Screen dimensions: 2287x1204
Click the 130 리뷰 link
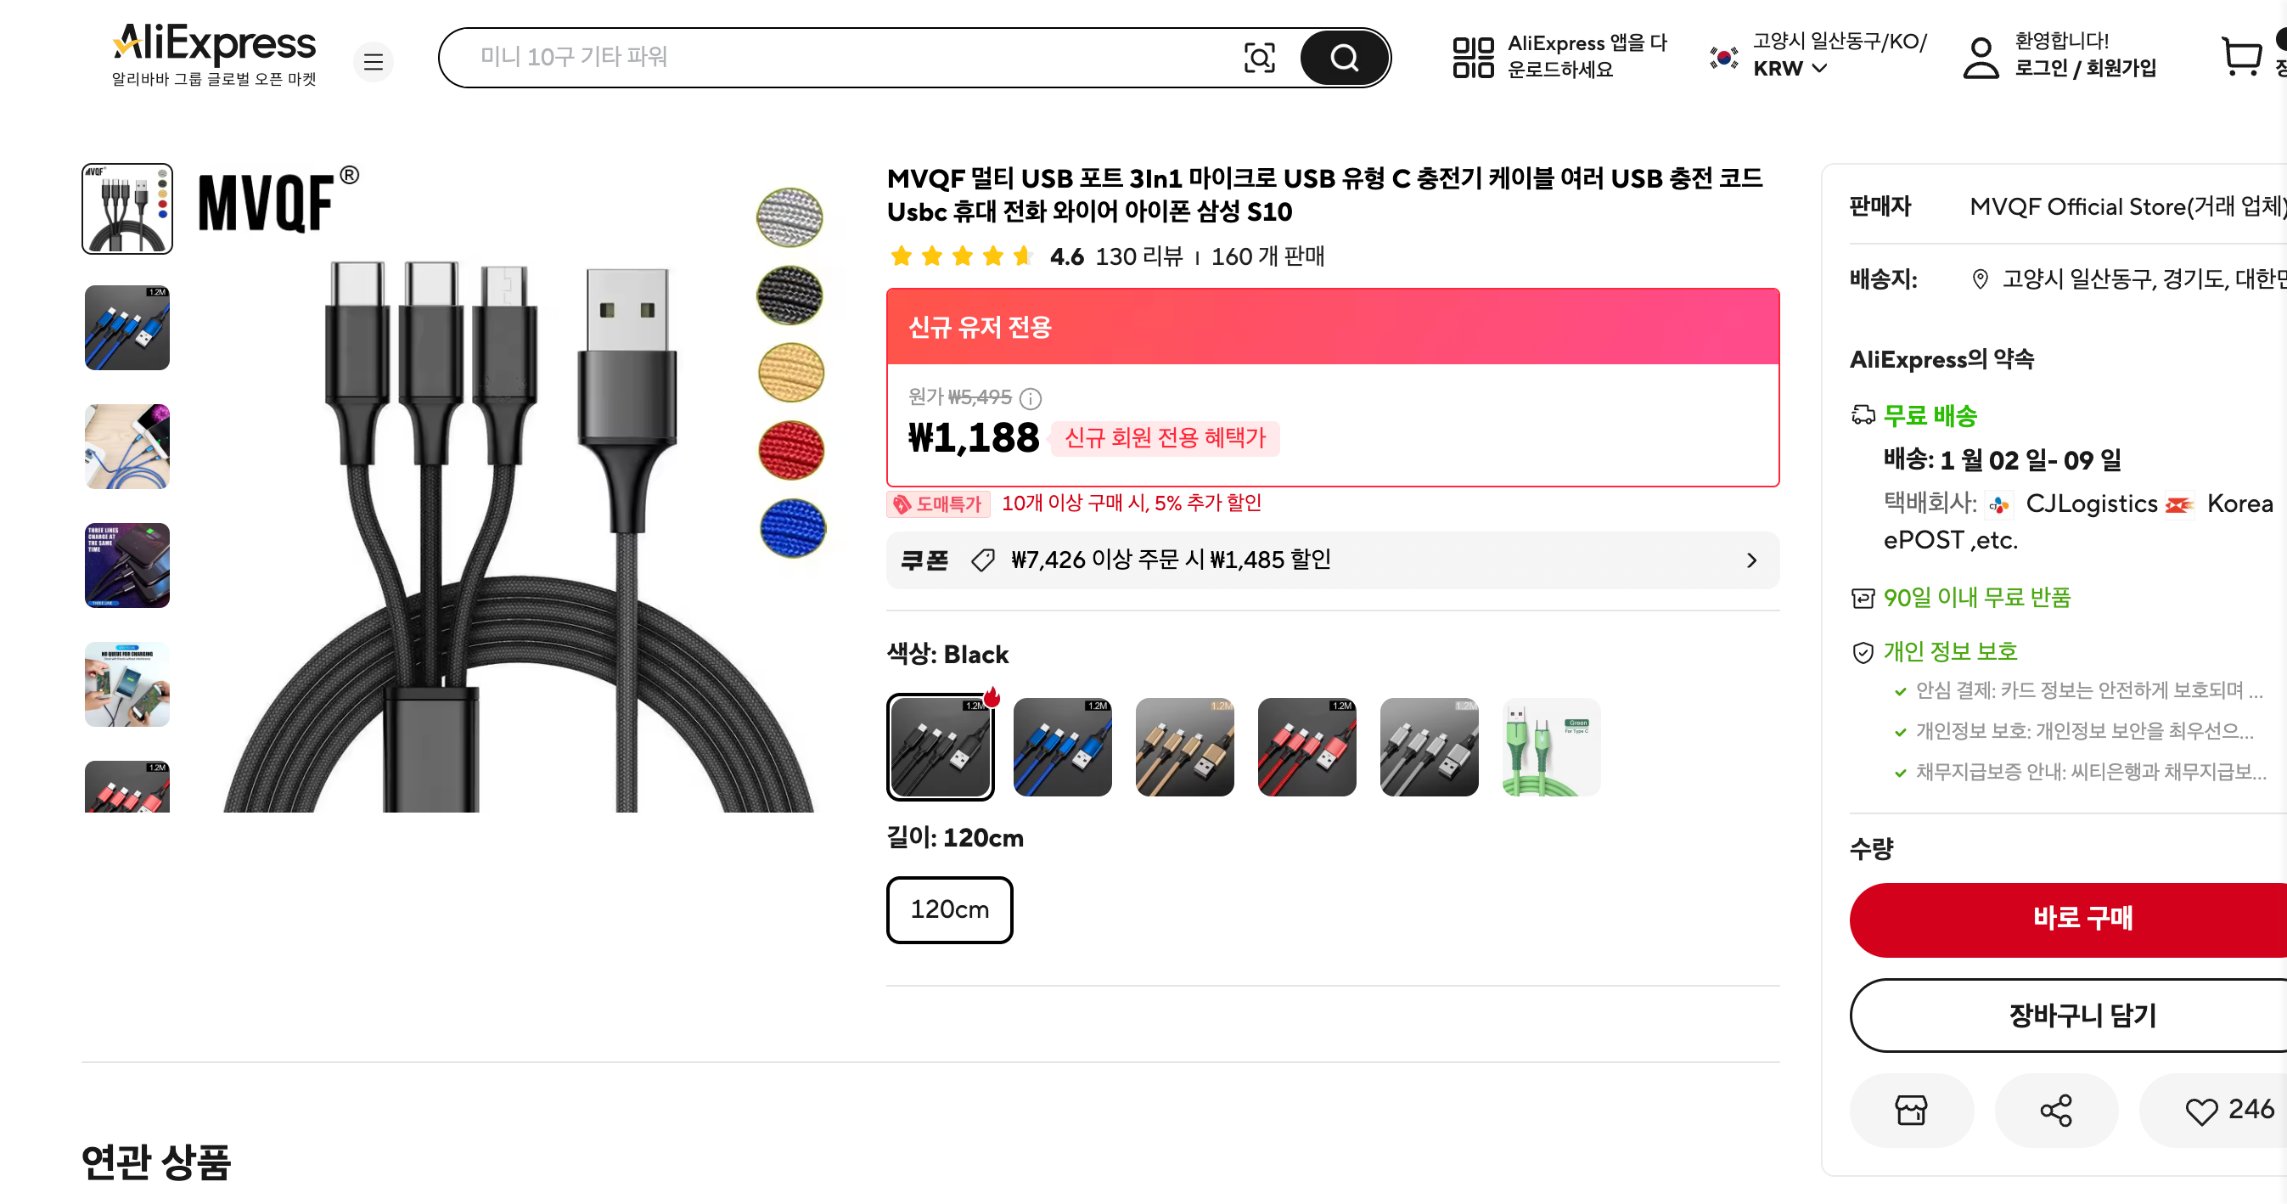point(1142,257)
